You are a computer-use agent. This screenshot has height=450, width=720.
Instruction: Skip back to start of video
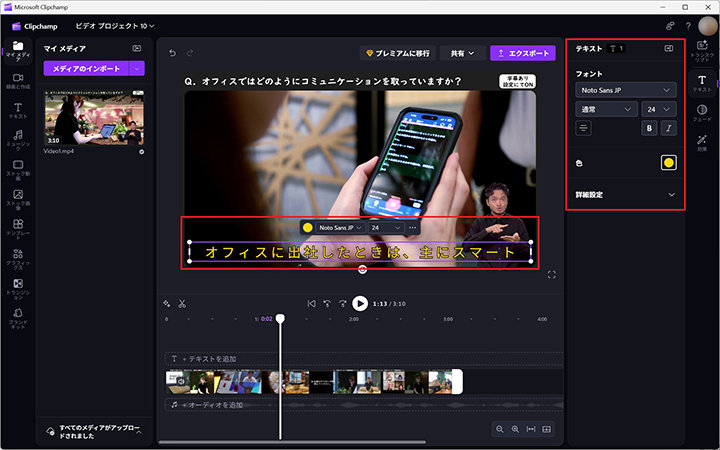tap(311, 304)
